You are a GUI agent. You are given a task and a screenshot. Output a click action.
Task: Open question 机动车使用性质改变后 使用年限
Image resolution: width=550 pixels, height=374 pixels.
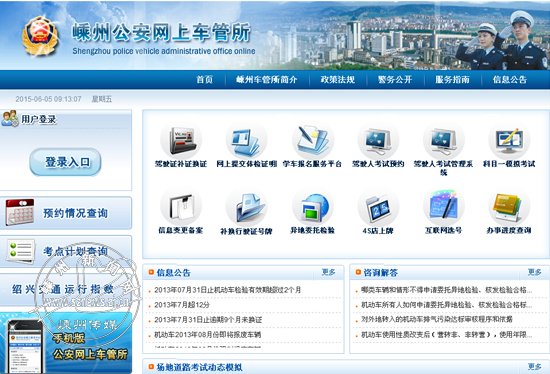click(x=447, y=335)
